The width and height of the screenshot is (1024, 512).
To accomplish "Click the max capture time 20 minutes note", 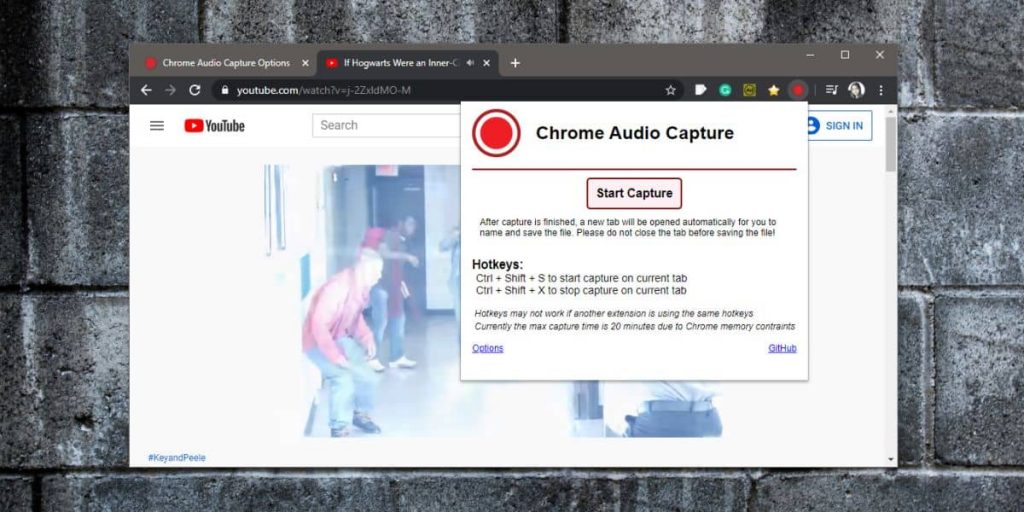I will coord(635,327).
